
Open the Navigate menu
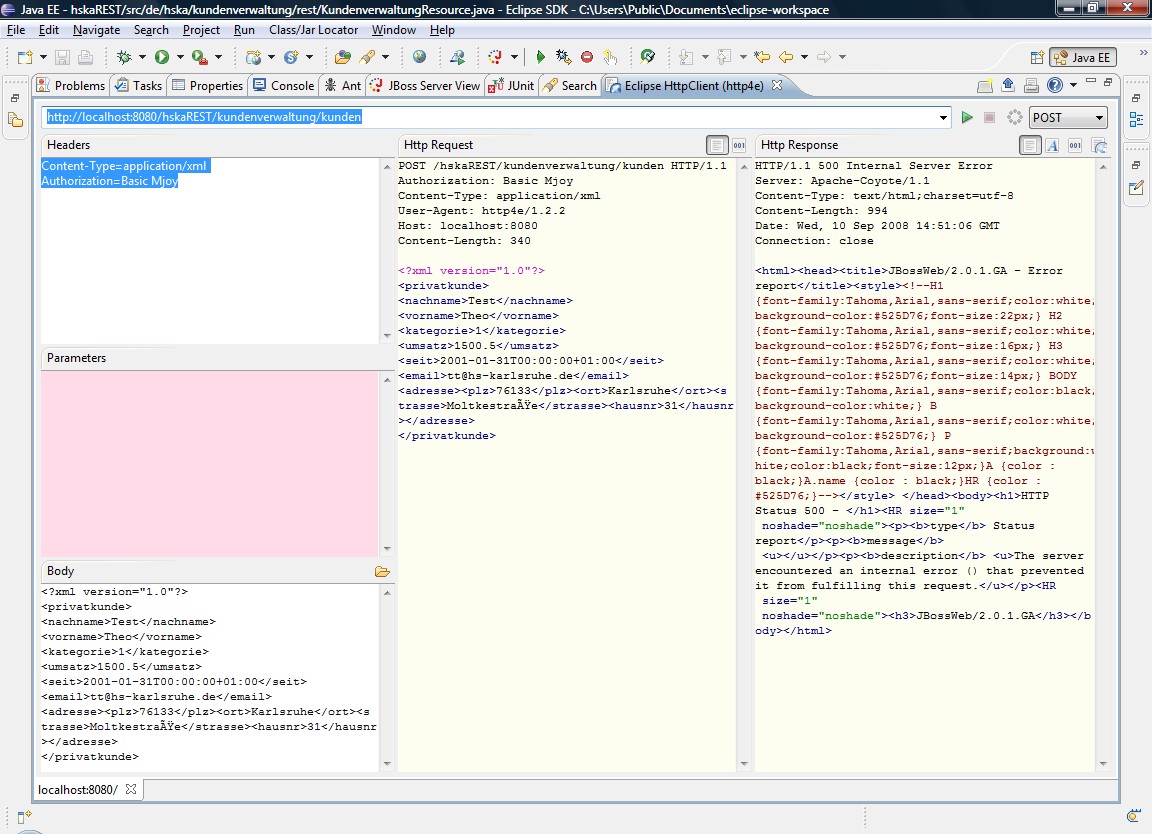(x=96, y=30)
